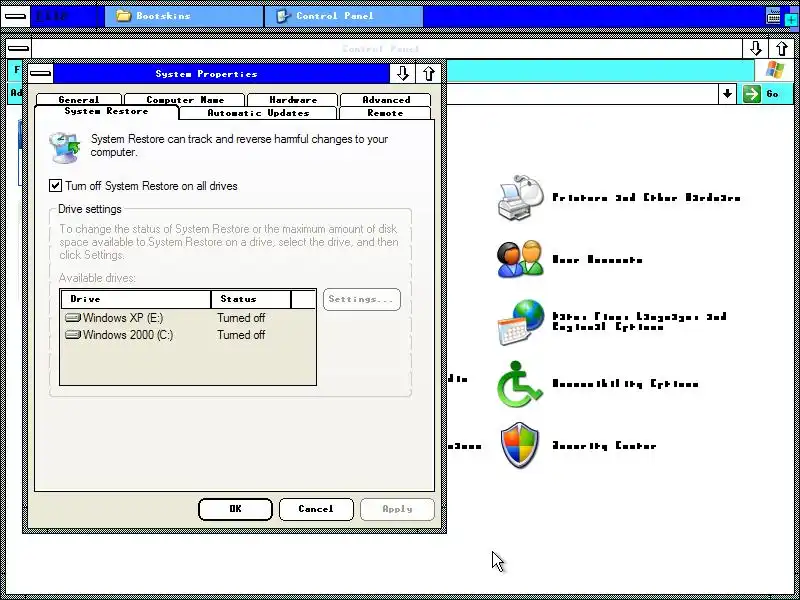Open the System Properties system menu box
The height and width of the screenshot is (600, 800).
(x=40, y=74)
